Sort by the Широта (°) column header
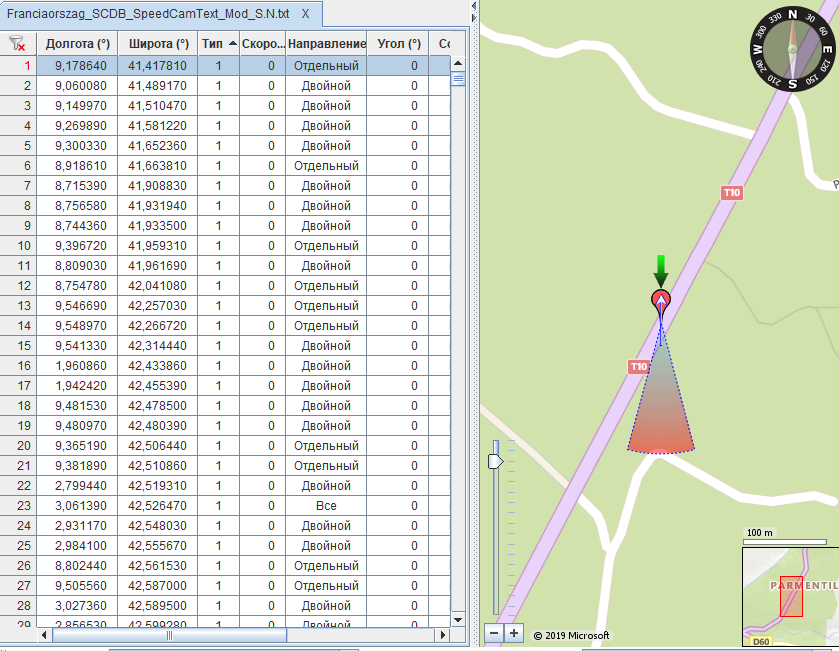Viewport: 839px width, 651px height. click(158, 44)
